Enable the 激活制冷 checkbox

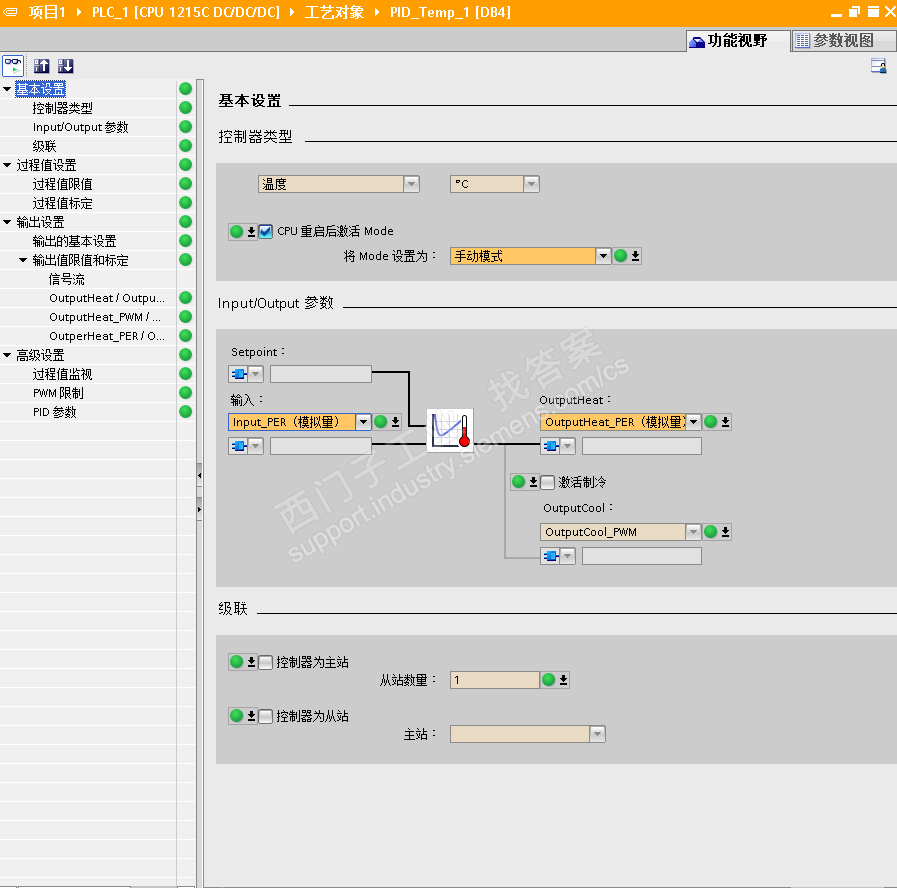point(547,482)
